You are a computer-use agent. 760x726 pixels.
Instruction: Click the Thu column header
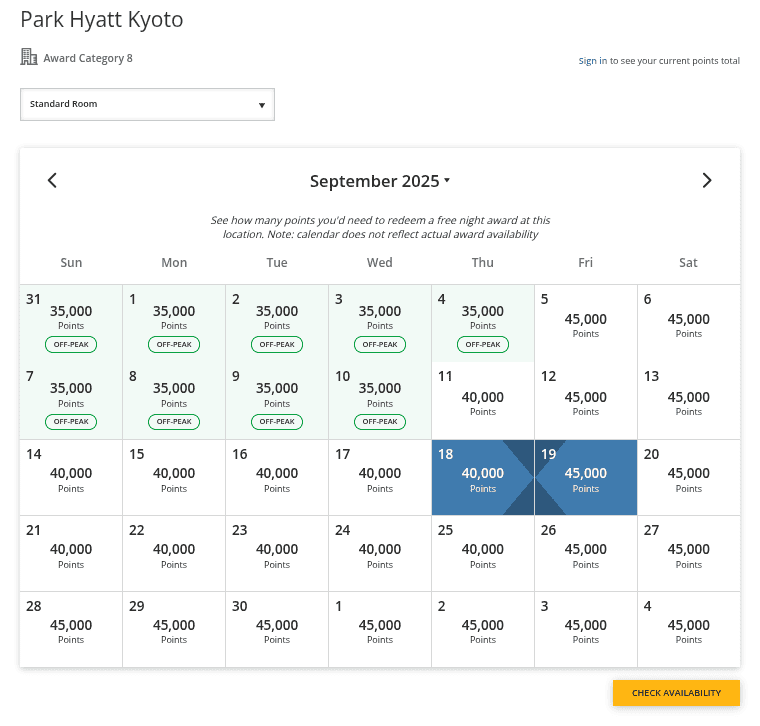483,262
